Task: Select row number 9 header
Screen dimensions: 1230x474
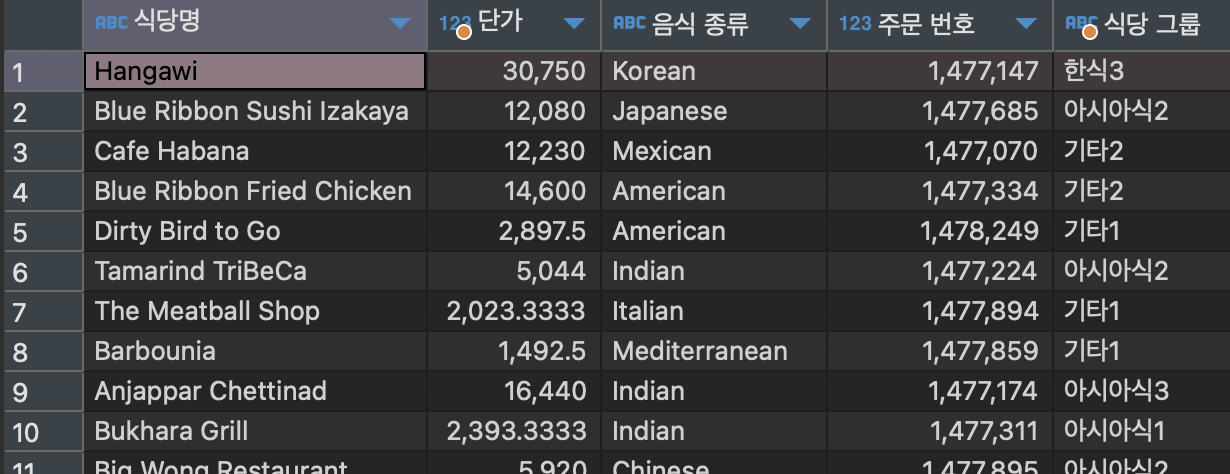Action: pyautogui.click(x=41, y=391)
